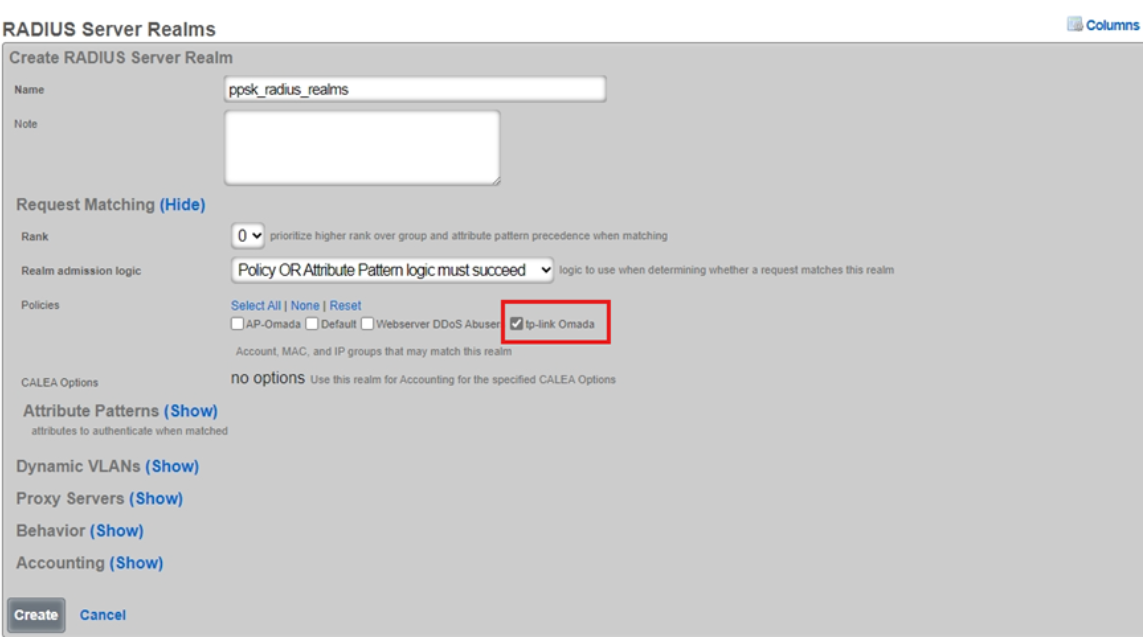Collapse the Request Matching section via Hide
Viewport: 1143px width, 638px height.
click(x=182, y=205)
